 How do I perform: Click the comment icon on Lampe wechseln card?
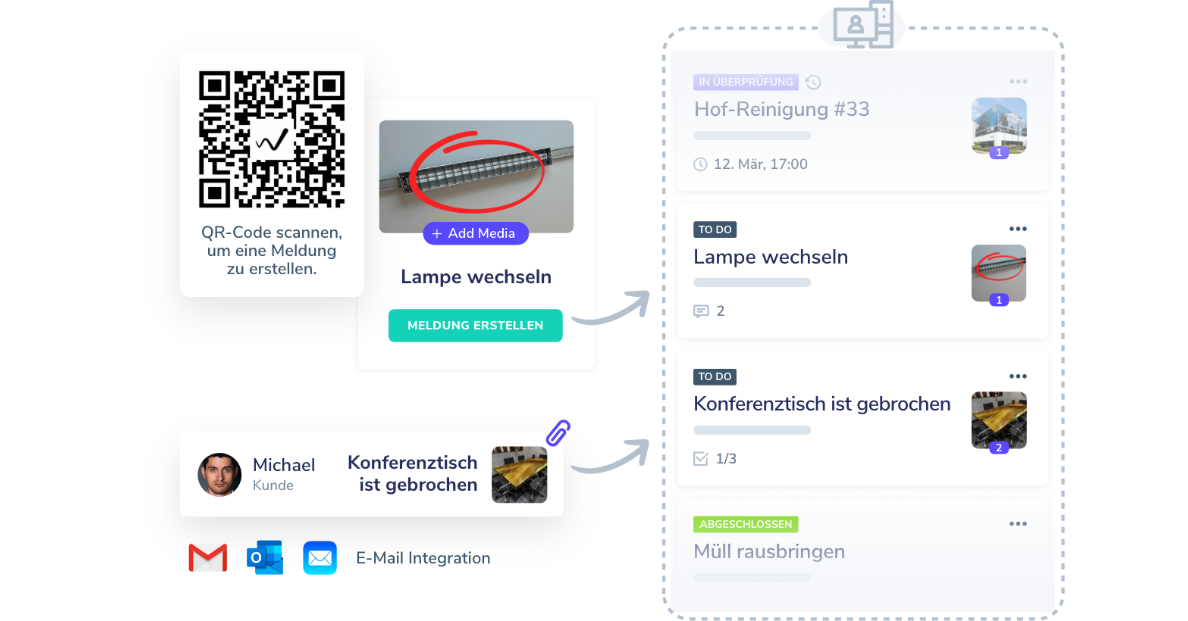click(701, 311)
